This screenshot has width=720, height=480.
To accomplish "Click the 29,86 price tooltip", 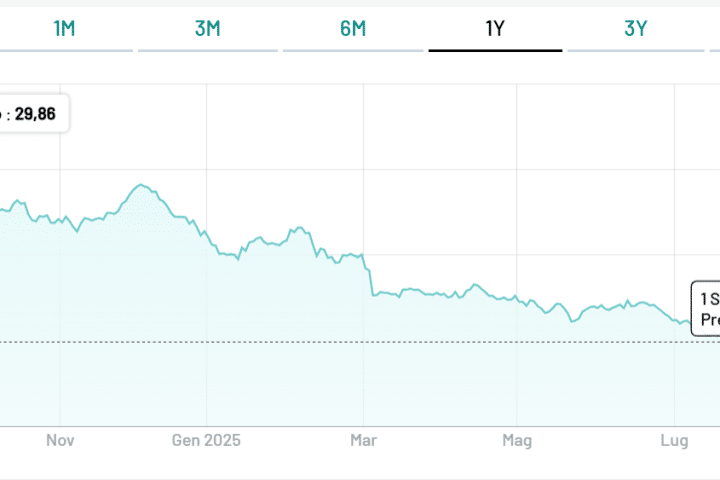I will tap(34, 114).
